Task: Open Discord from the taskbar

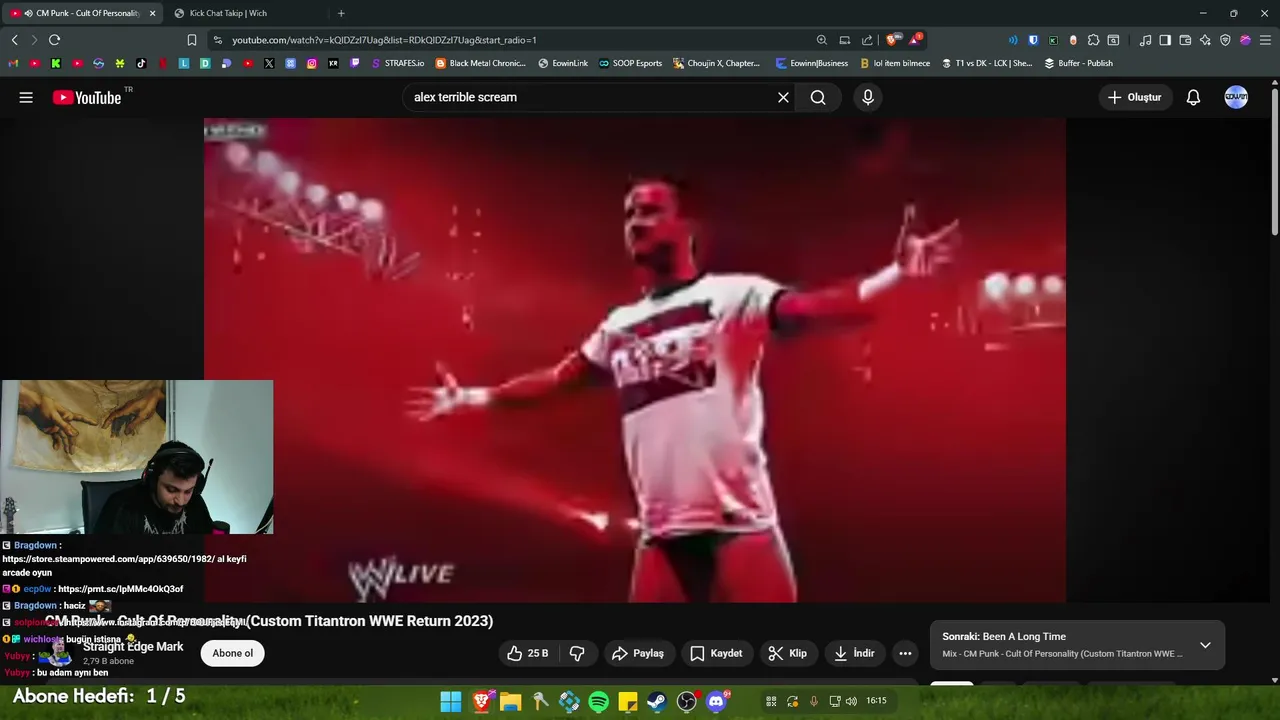Action: [x=716, y=701]
